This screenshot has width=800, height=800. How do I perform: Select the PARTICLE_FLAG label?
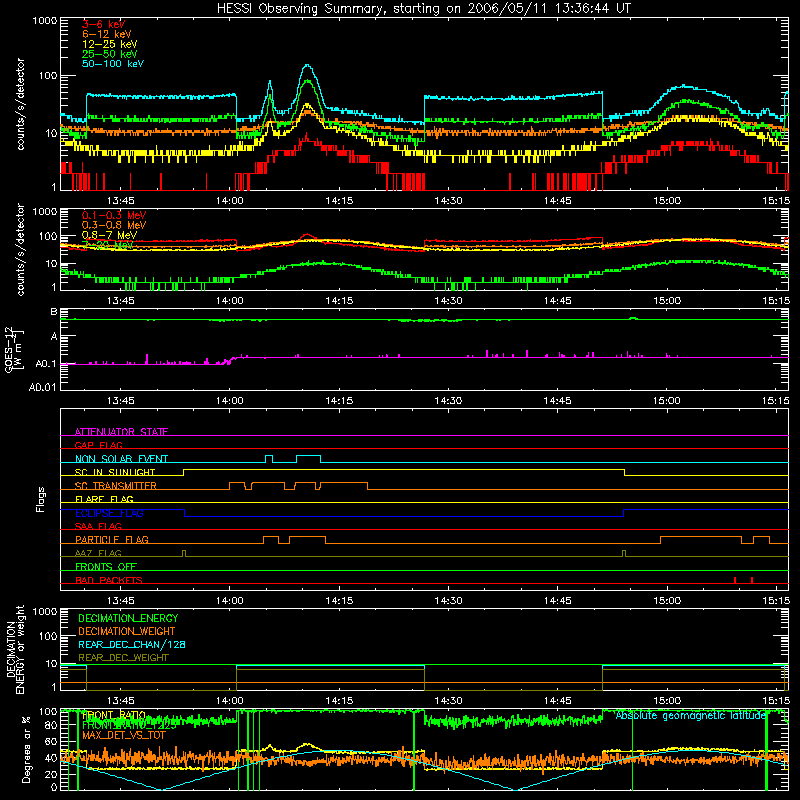point(112,539)
